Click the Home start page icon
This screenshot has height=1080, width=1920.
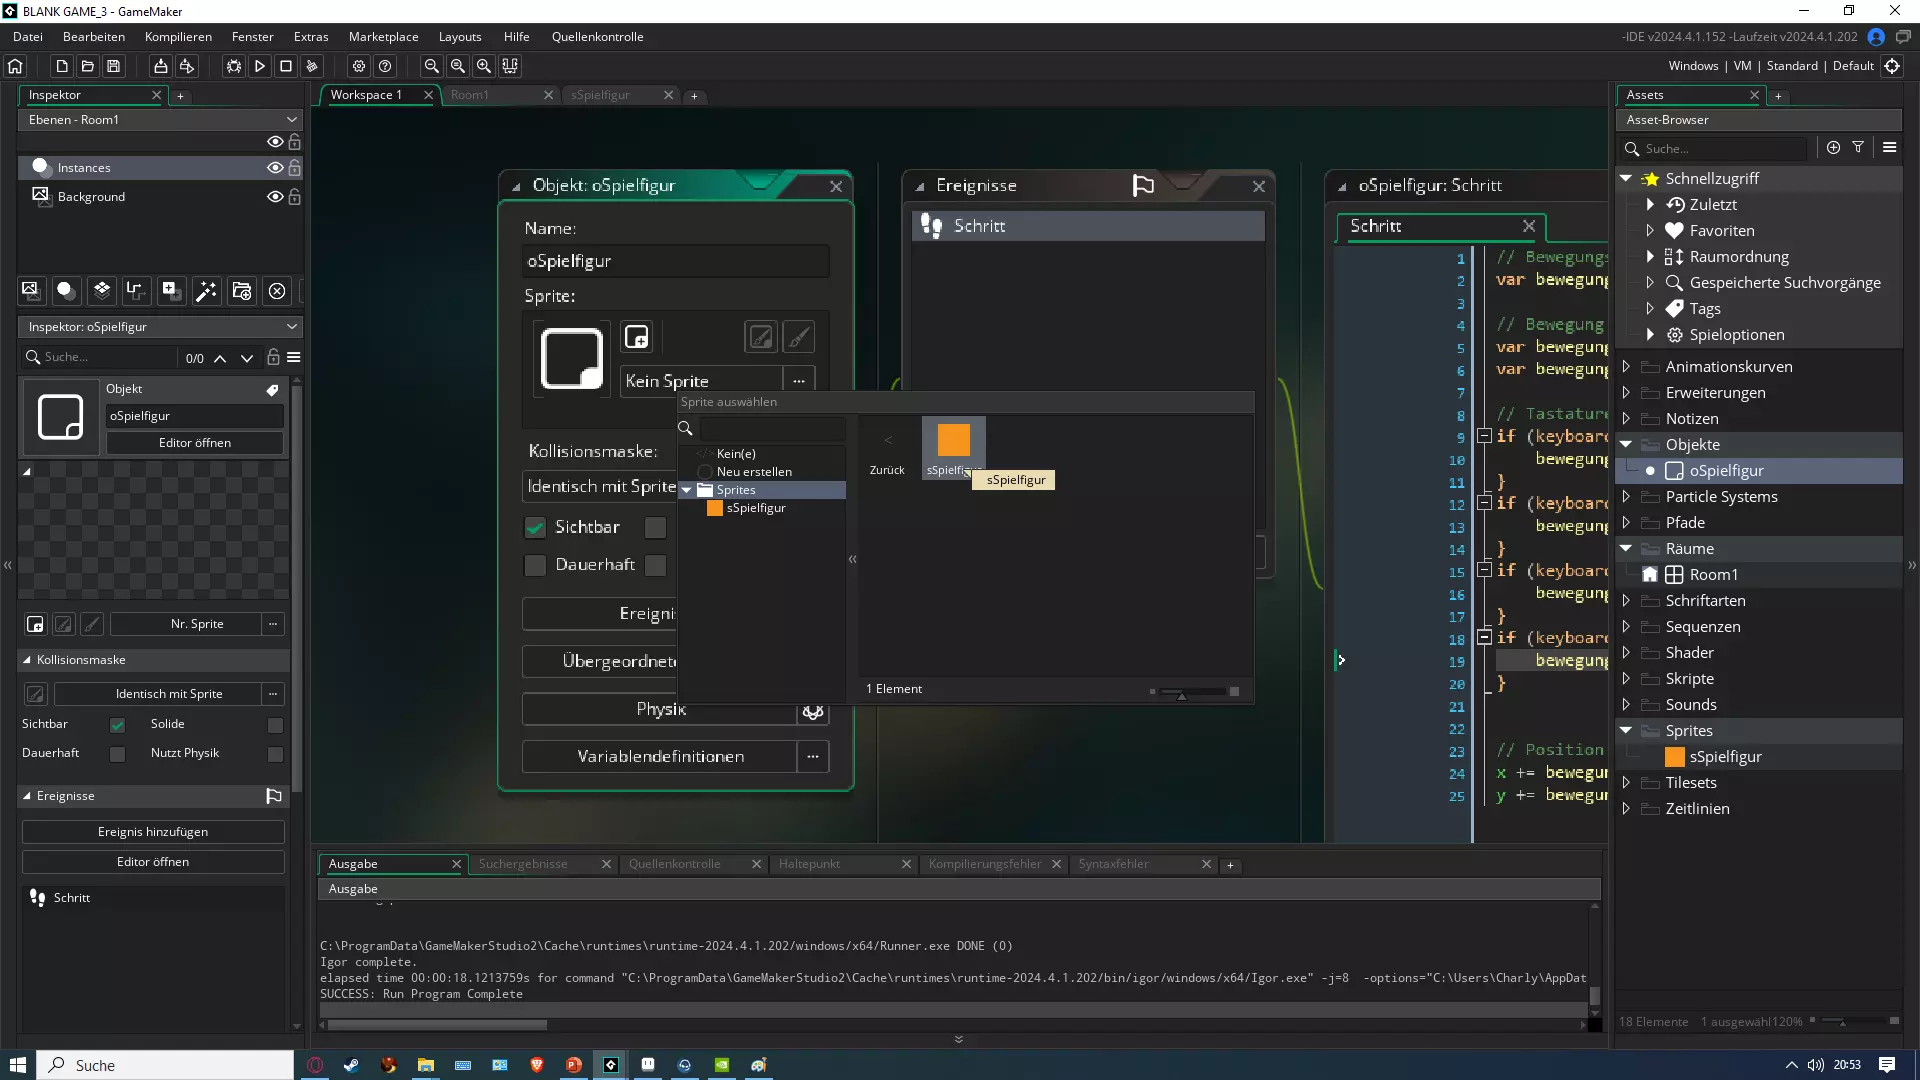15,66
